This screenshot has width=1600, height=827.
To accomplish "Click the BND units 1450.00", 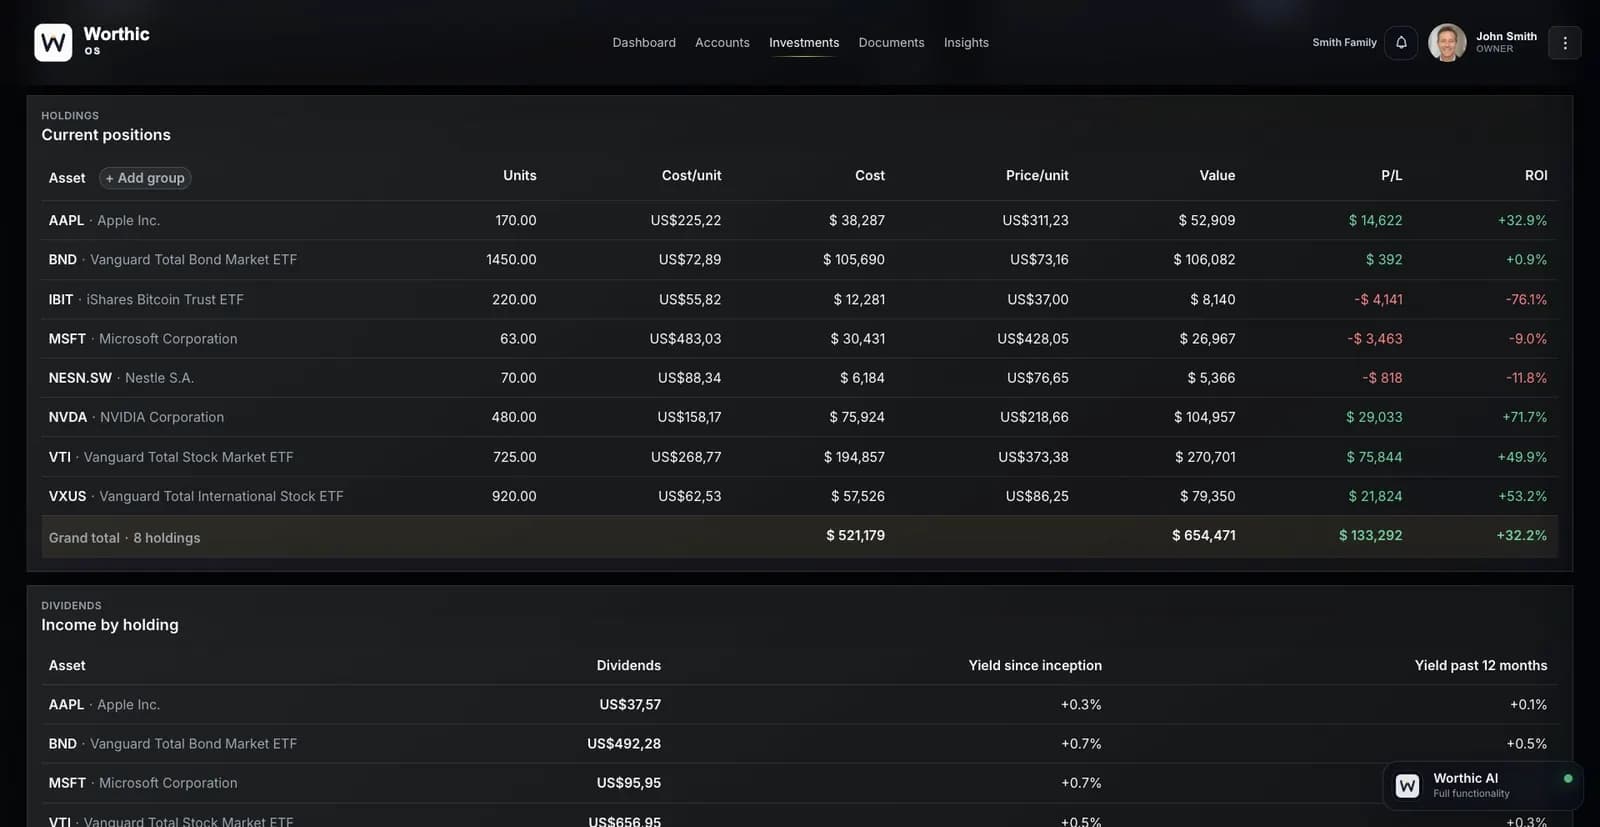I will tap(511, 260).
